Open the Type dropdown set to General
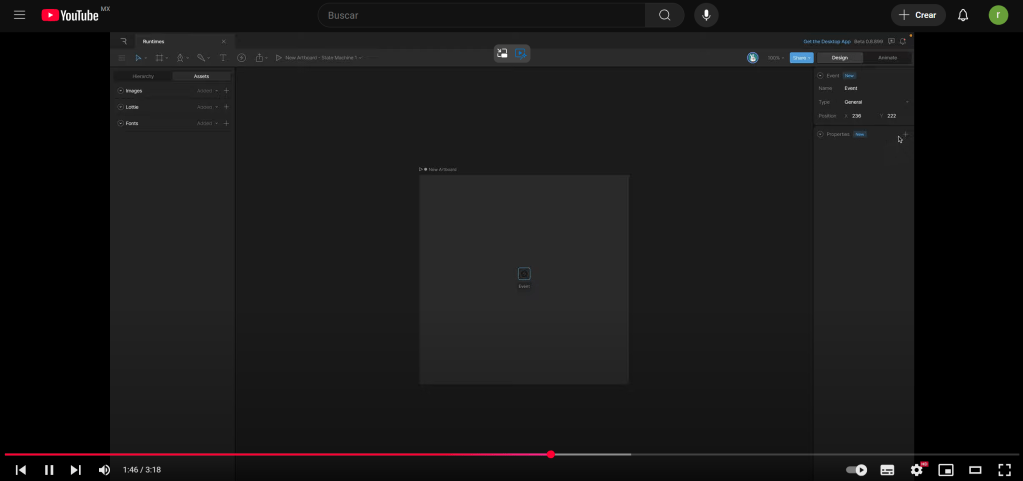Image resolution: width=1023 pixels, height=481 pixels. click(x=875, y=102)
